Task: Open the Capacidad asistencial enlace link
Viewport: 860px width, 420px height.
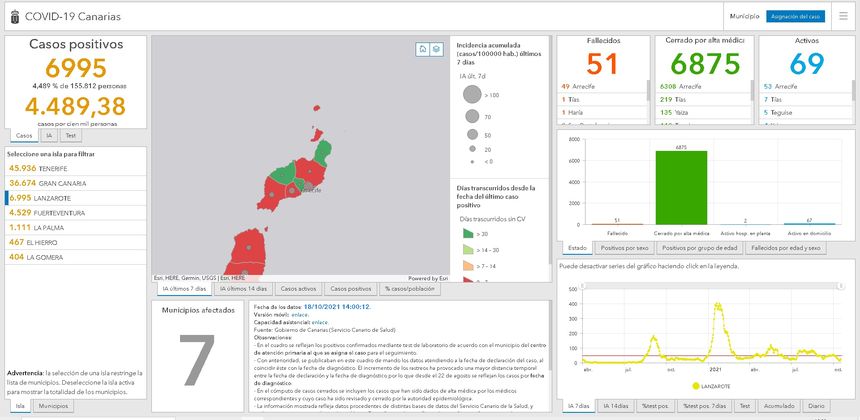Action: (x=320, y=323)
